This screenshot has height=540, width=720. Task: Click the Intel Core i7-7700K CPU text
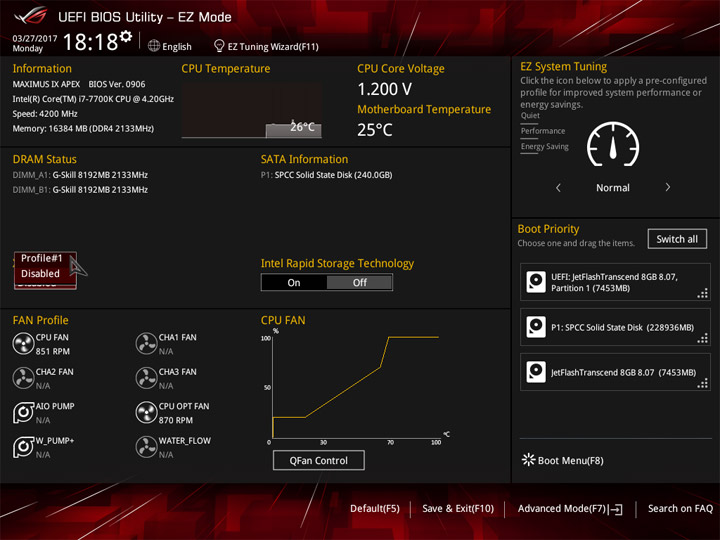point(93,99)
